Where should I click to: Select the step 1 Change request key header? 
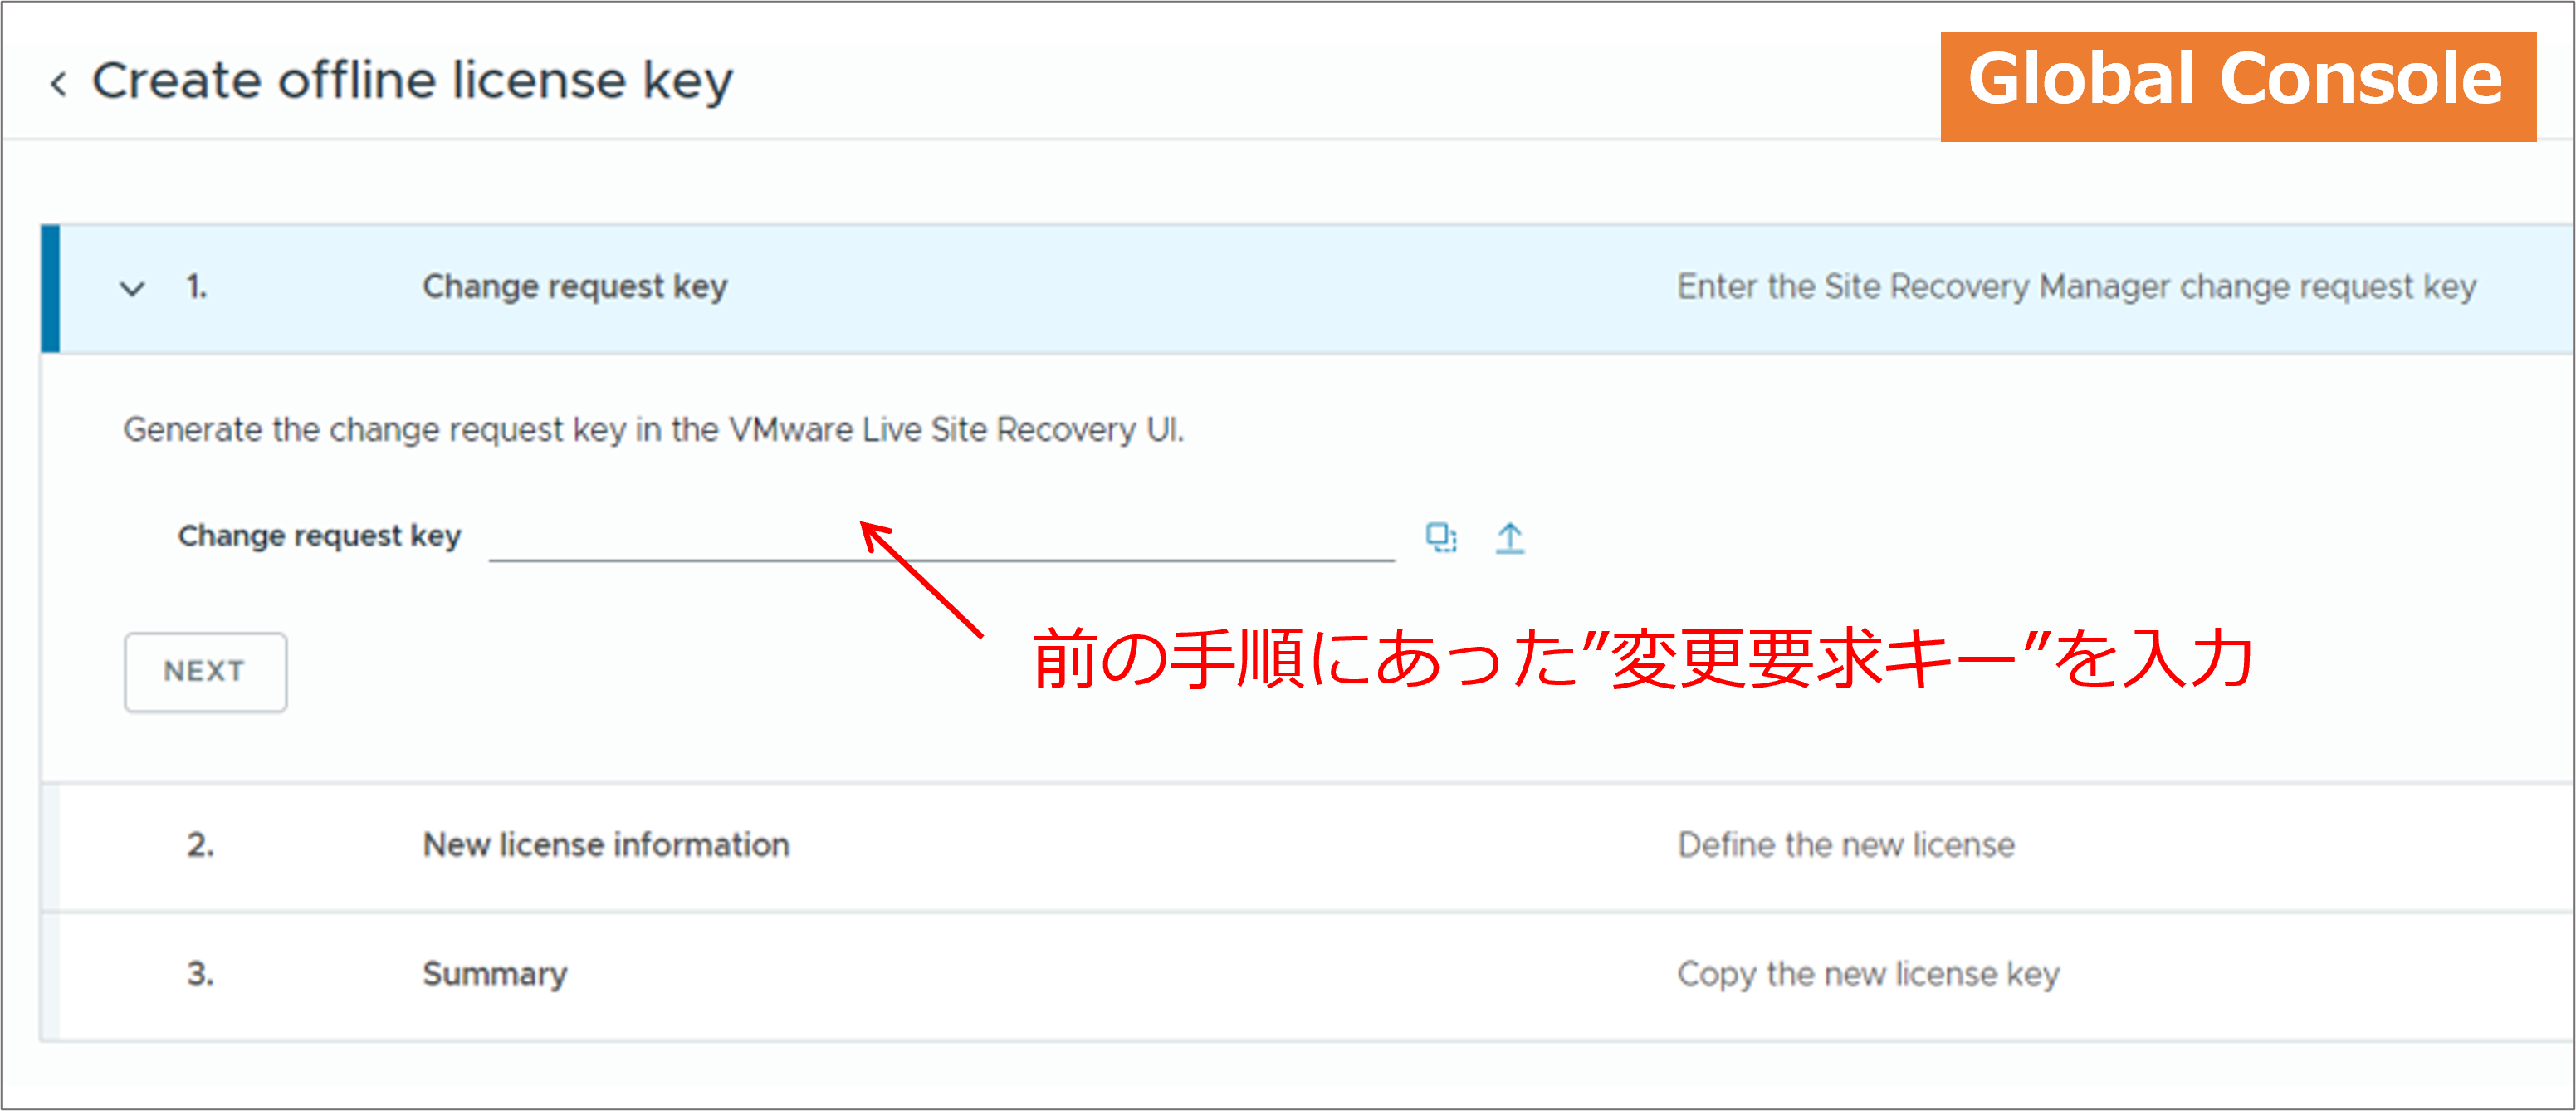[x=1308, y=288]
